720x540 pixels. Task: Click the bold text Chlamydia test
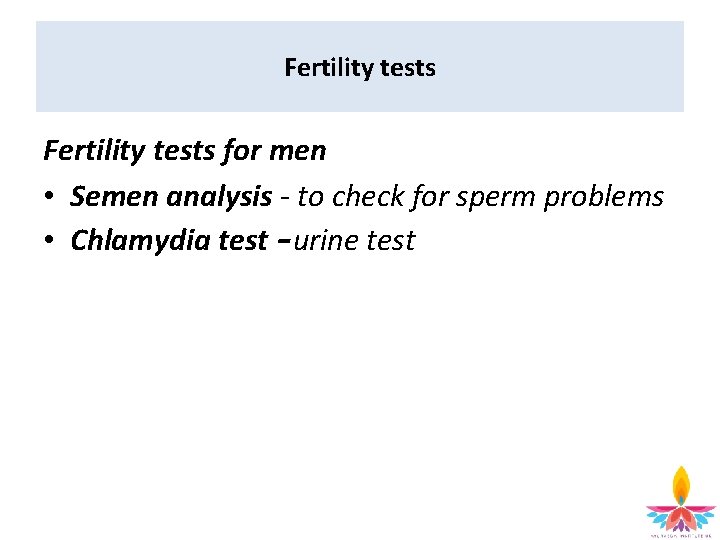click(169, 241)
